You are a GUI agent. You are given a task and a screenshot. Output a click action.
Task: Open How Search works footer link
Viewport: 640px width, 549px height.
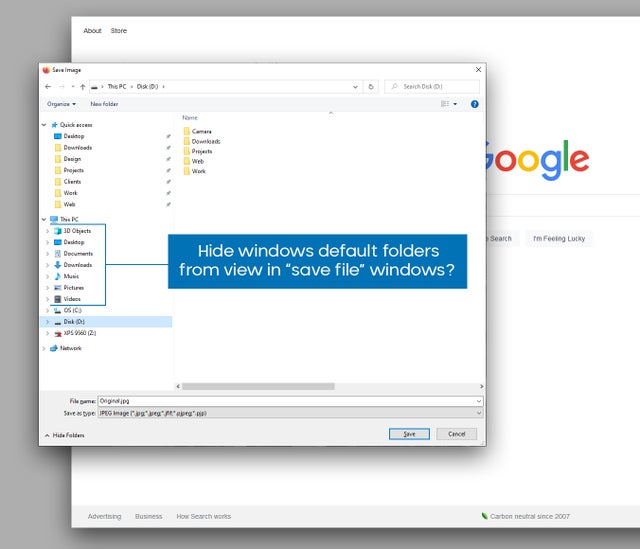click(204, 516)
